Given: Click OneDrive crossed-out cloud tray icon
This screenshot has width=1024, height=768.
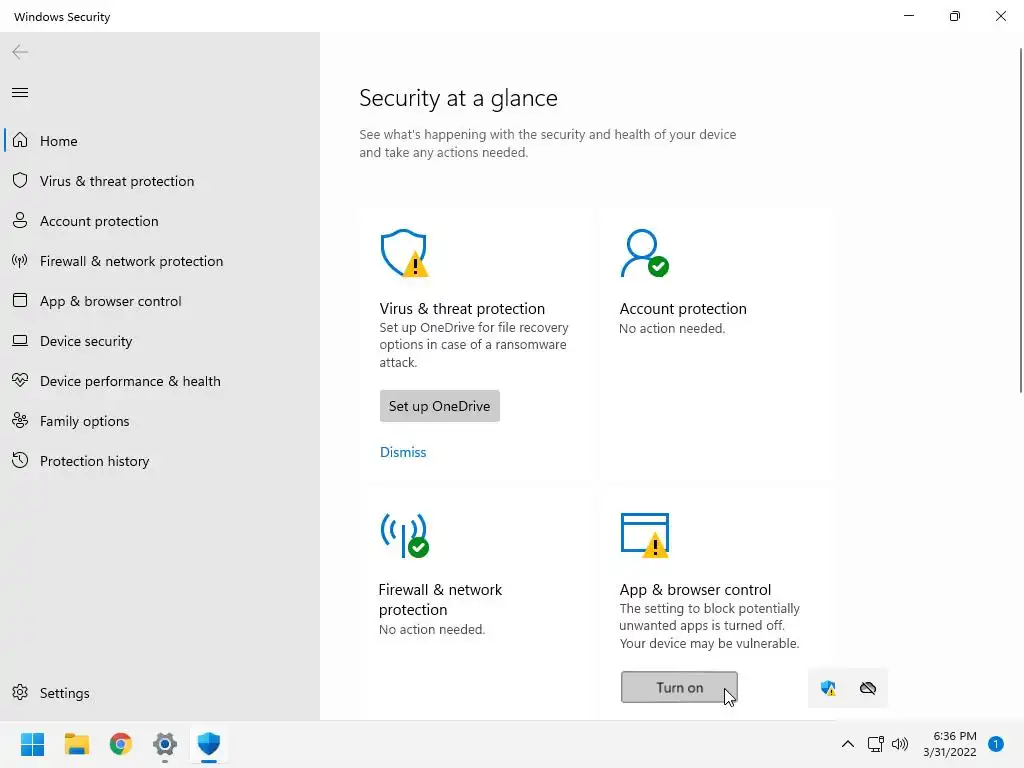Looking at the screenshot, I should tap(868, 688).
